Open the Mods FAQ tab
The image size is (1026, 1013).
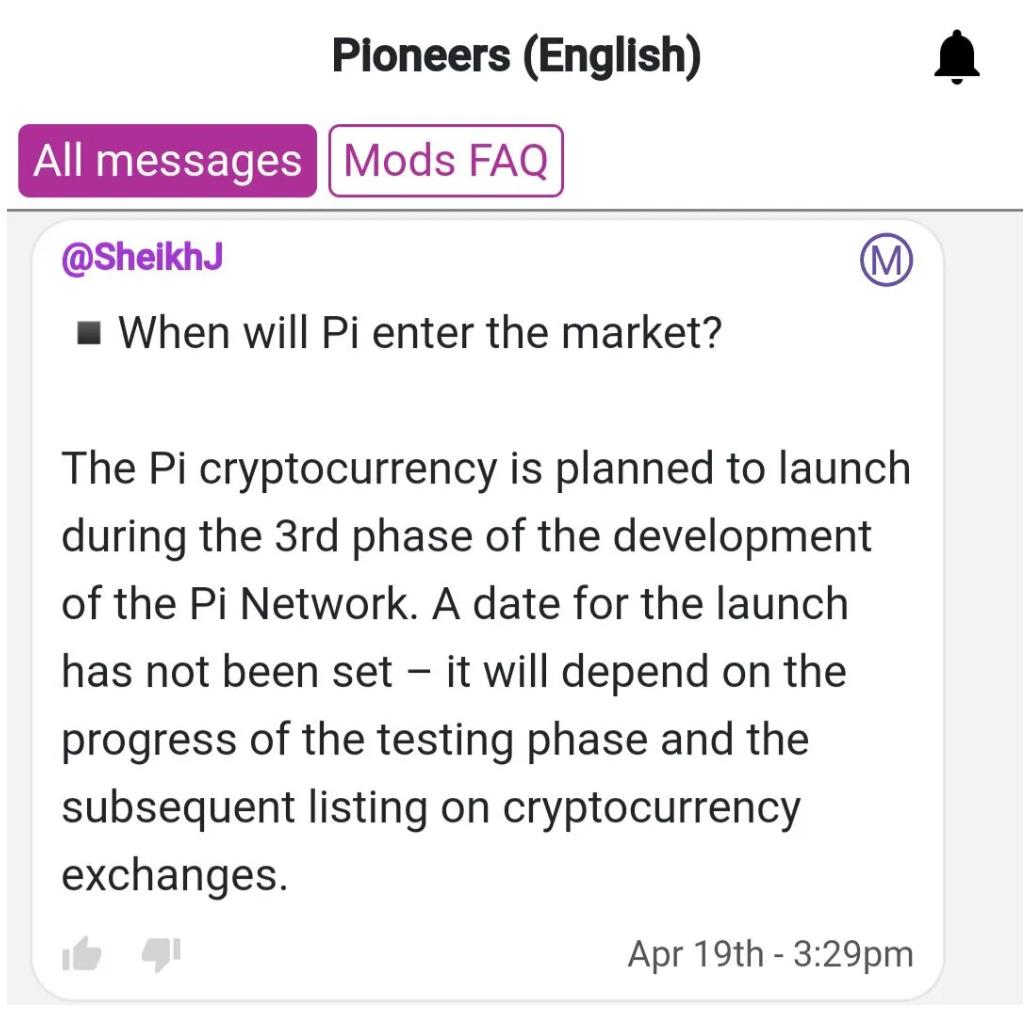point(446,160)
